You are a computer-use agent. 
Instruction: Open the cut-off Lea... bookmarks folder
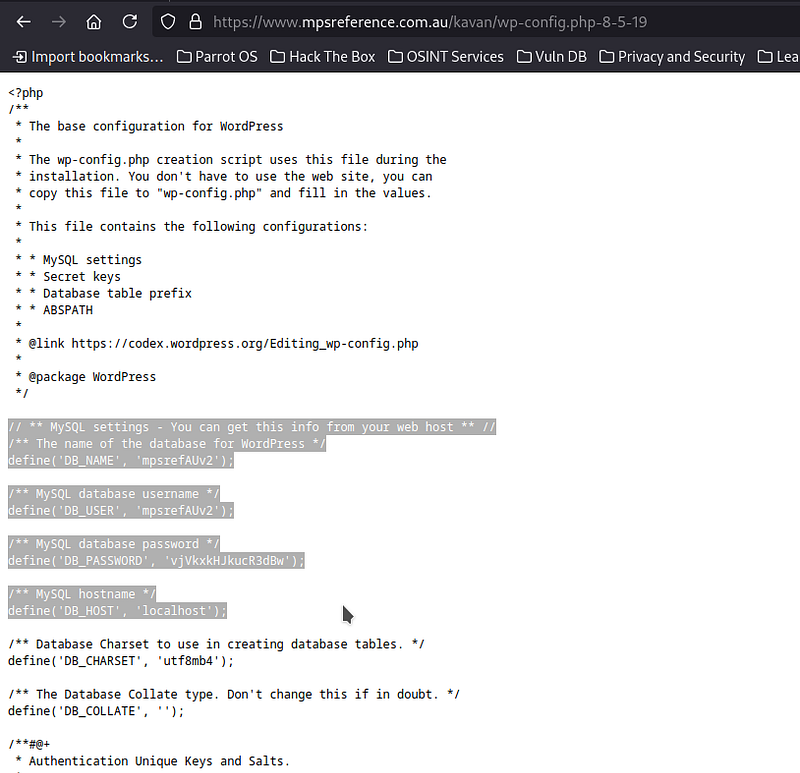tap(779, 57)
